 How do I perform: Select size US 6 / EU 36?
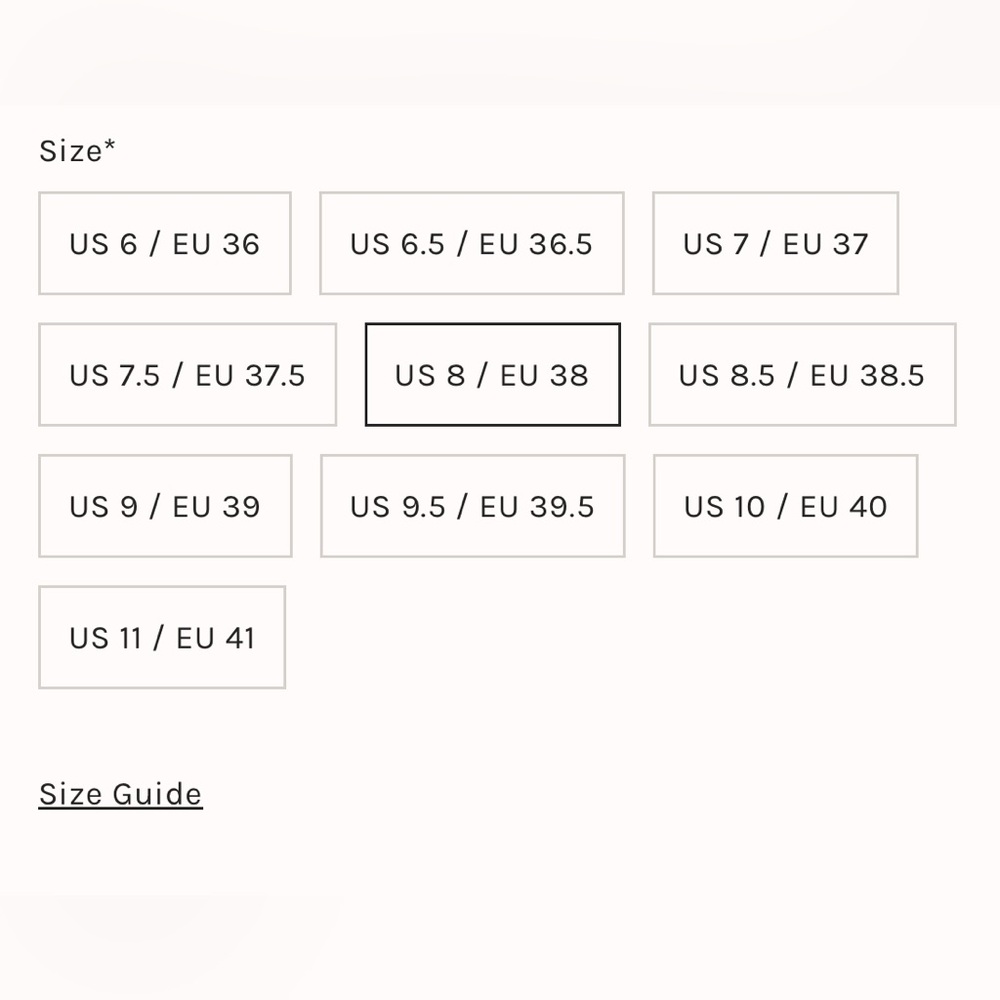165,243
